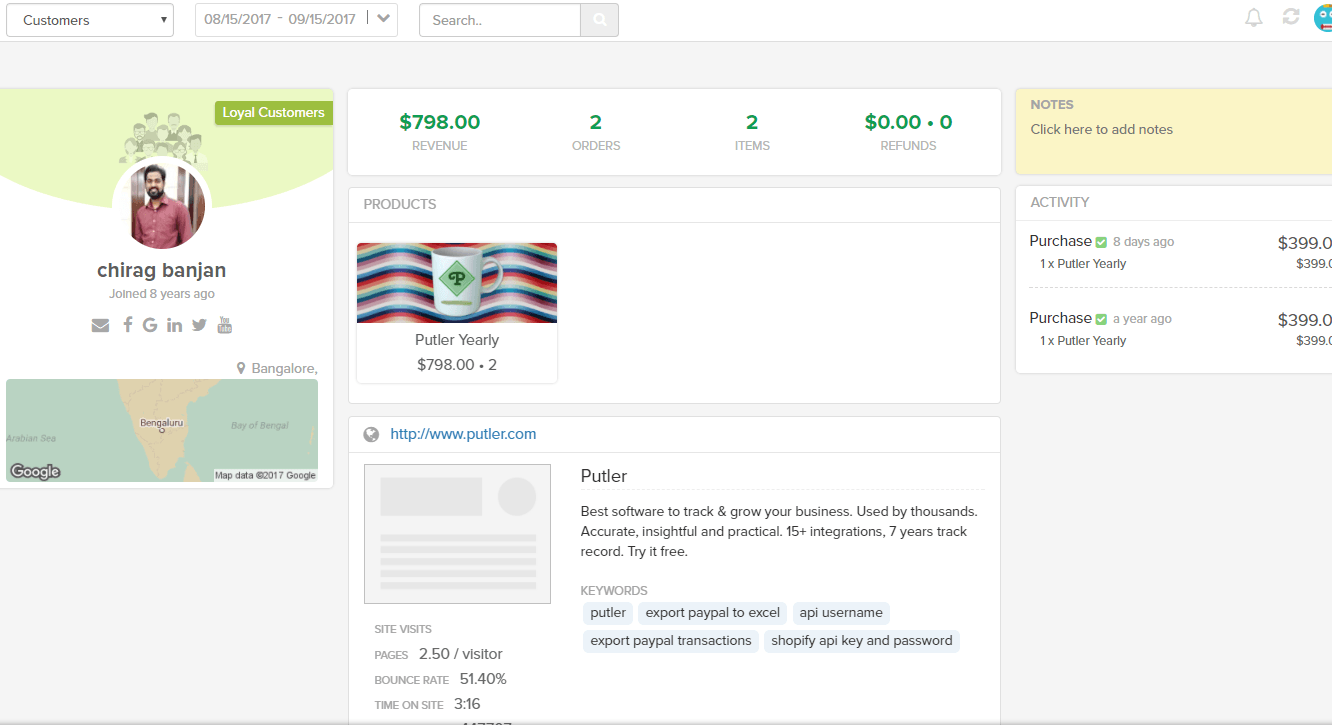Click '1 x Putler Yearly' under 8 days ago purchase
The height and width of the screenshot is (726, 1332).
1083,264
